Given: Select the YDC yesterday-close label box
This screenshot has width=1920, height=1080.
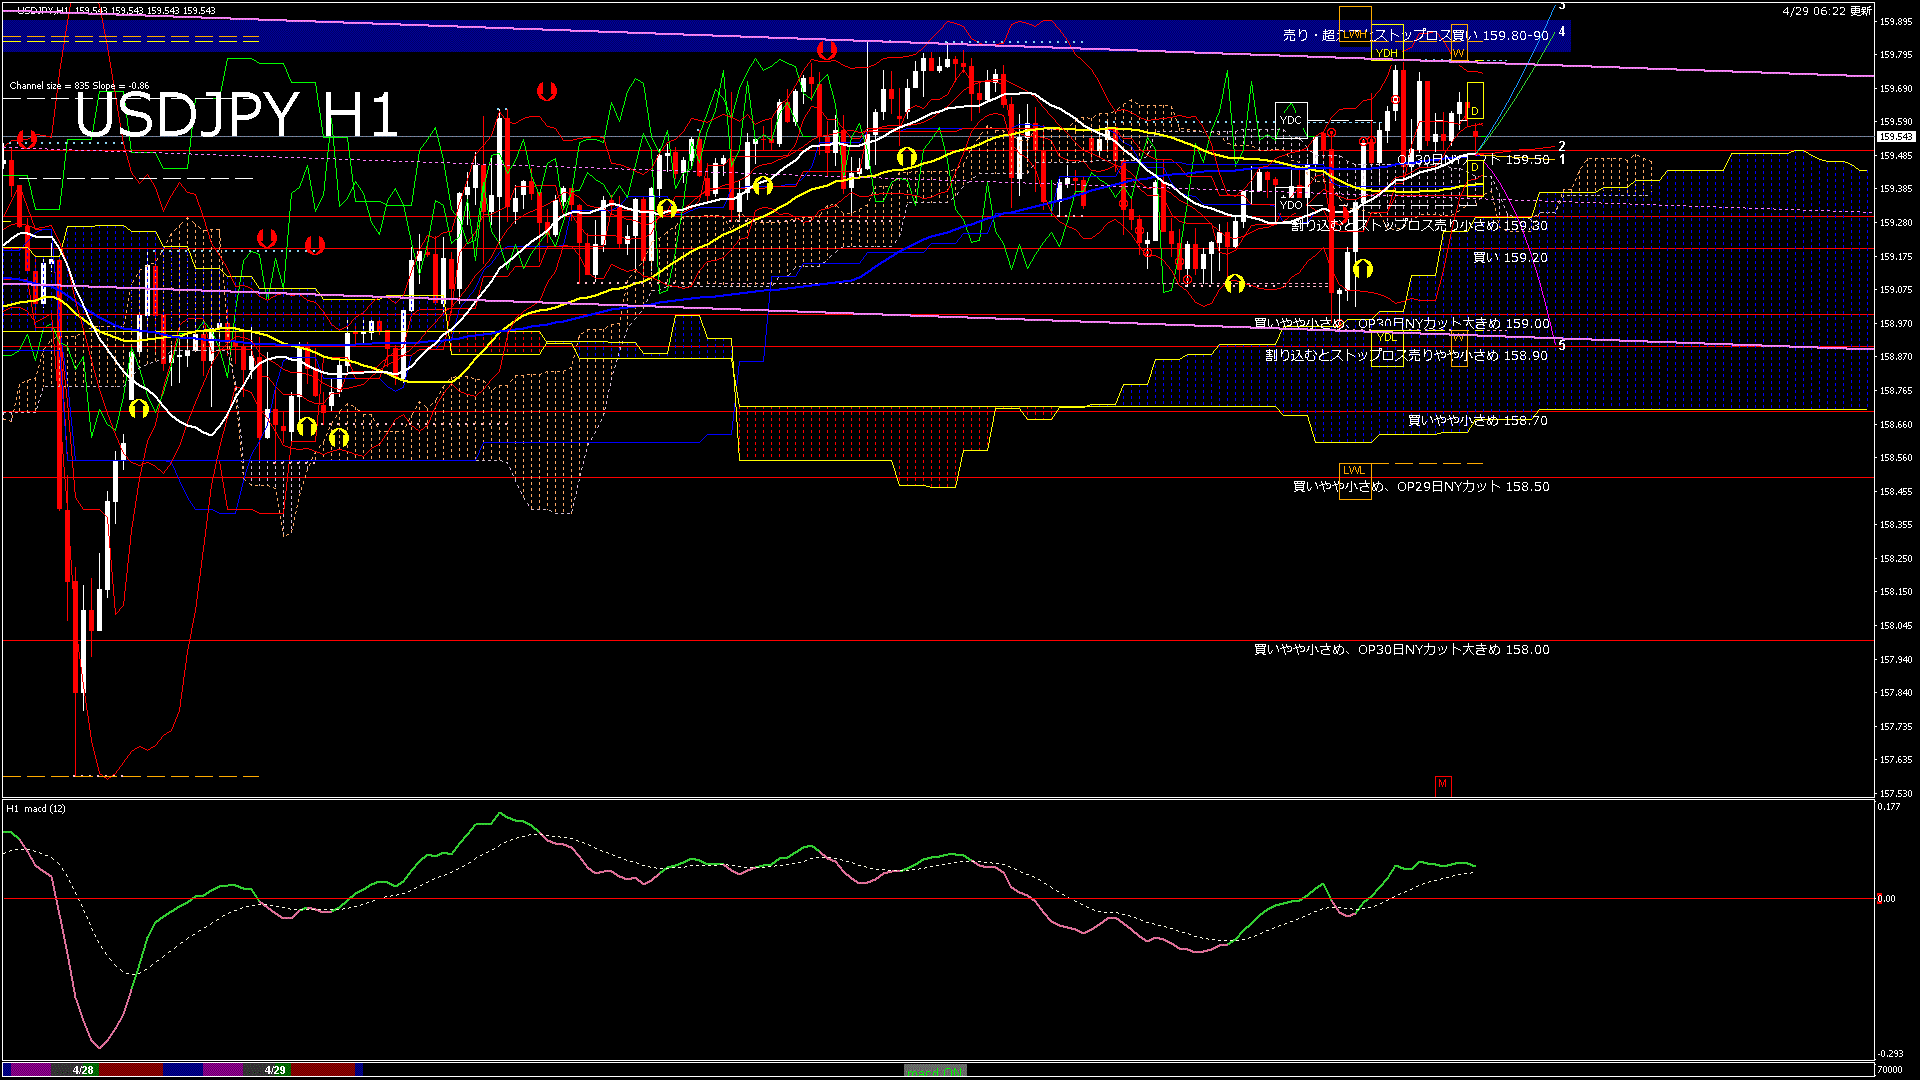Looking at the screenshot, I should pos(1291,120).
